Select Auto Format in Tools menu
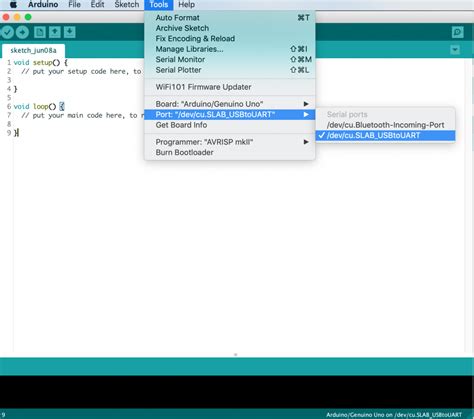The image size is (474, 419). click(x=230, y=18)
